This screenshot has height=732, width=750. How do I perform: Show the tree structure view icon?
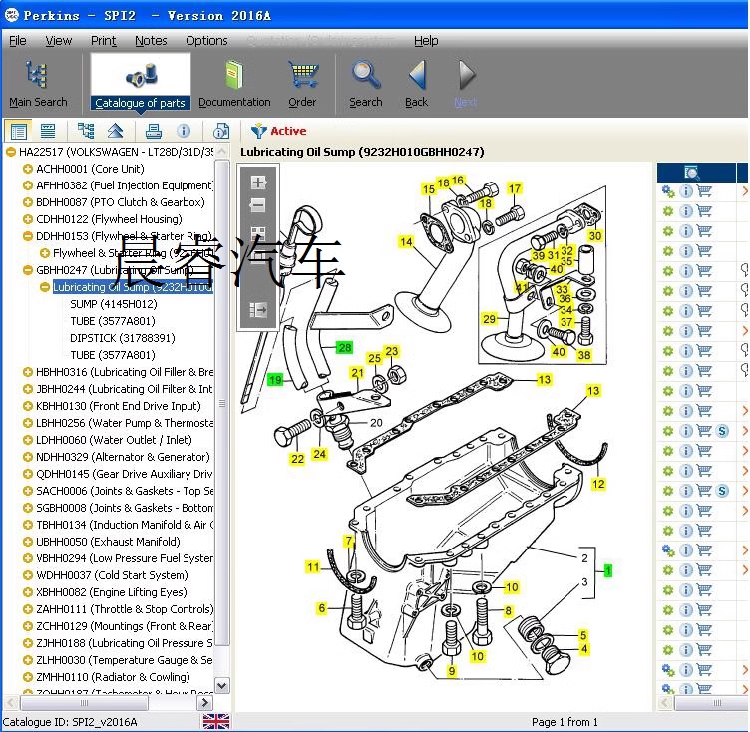coord(86,131)
